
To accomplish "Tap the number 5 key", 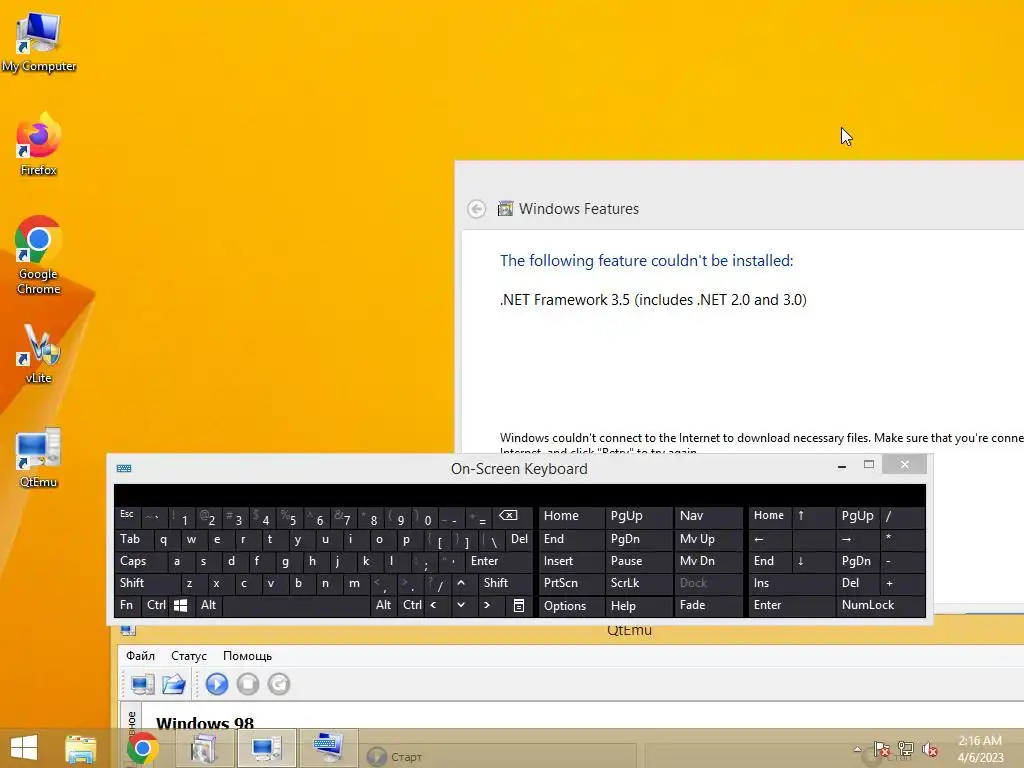I will pos(290,518).
